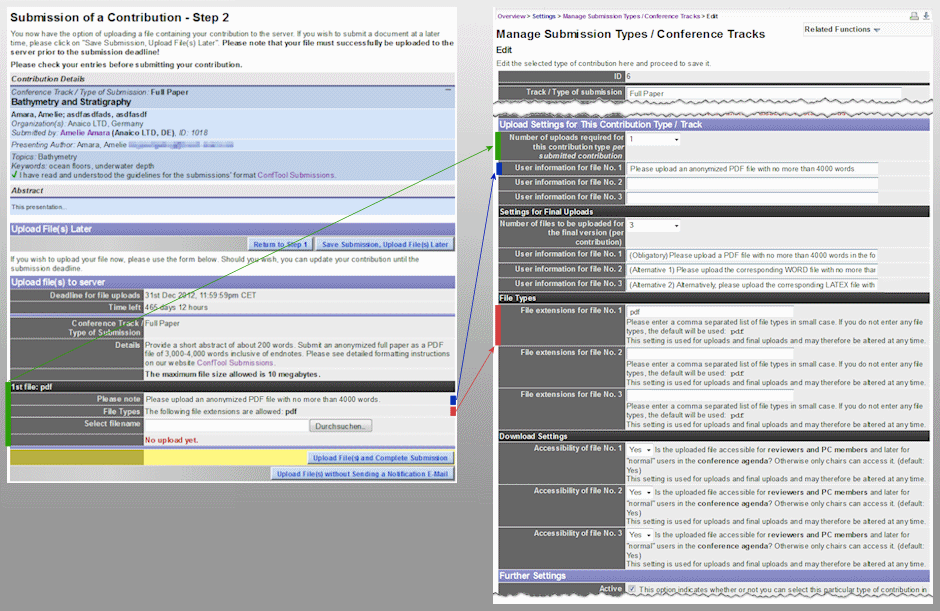Open Accessibility of file No. 1 dropdown
940x611 pixels.
pos(640,450)
